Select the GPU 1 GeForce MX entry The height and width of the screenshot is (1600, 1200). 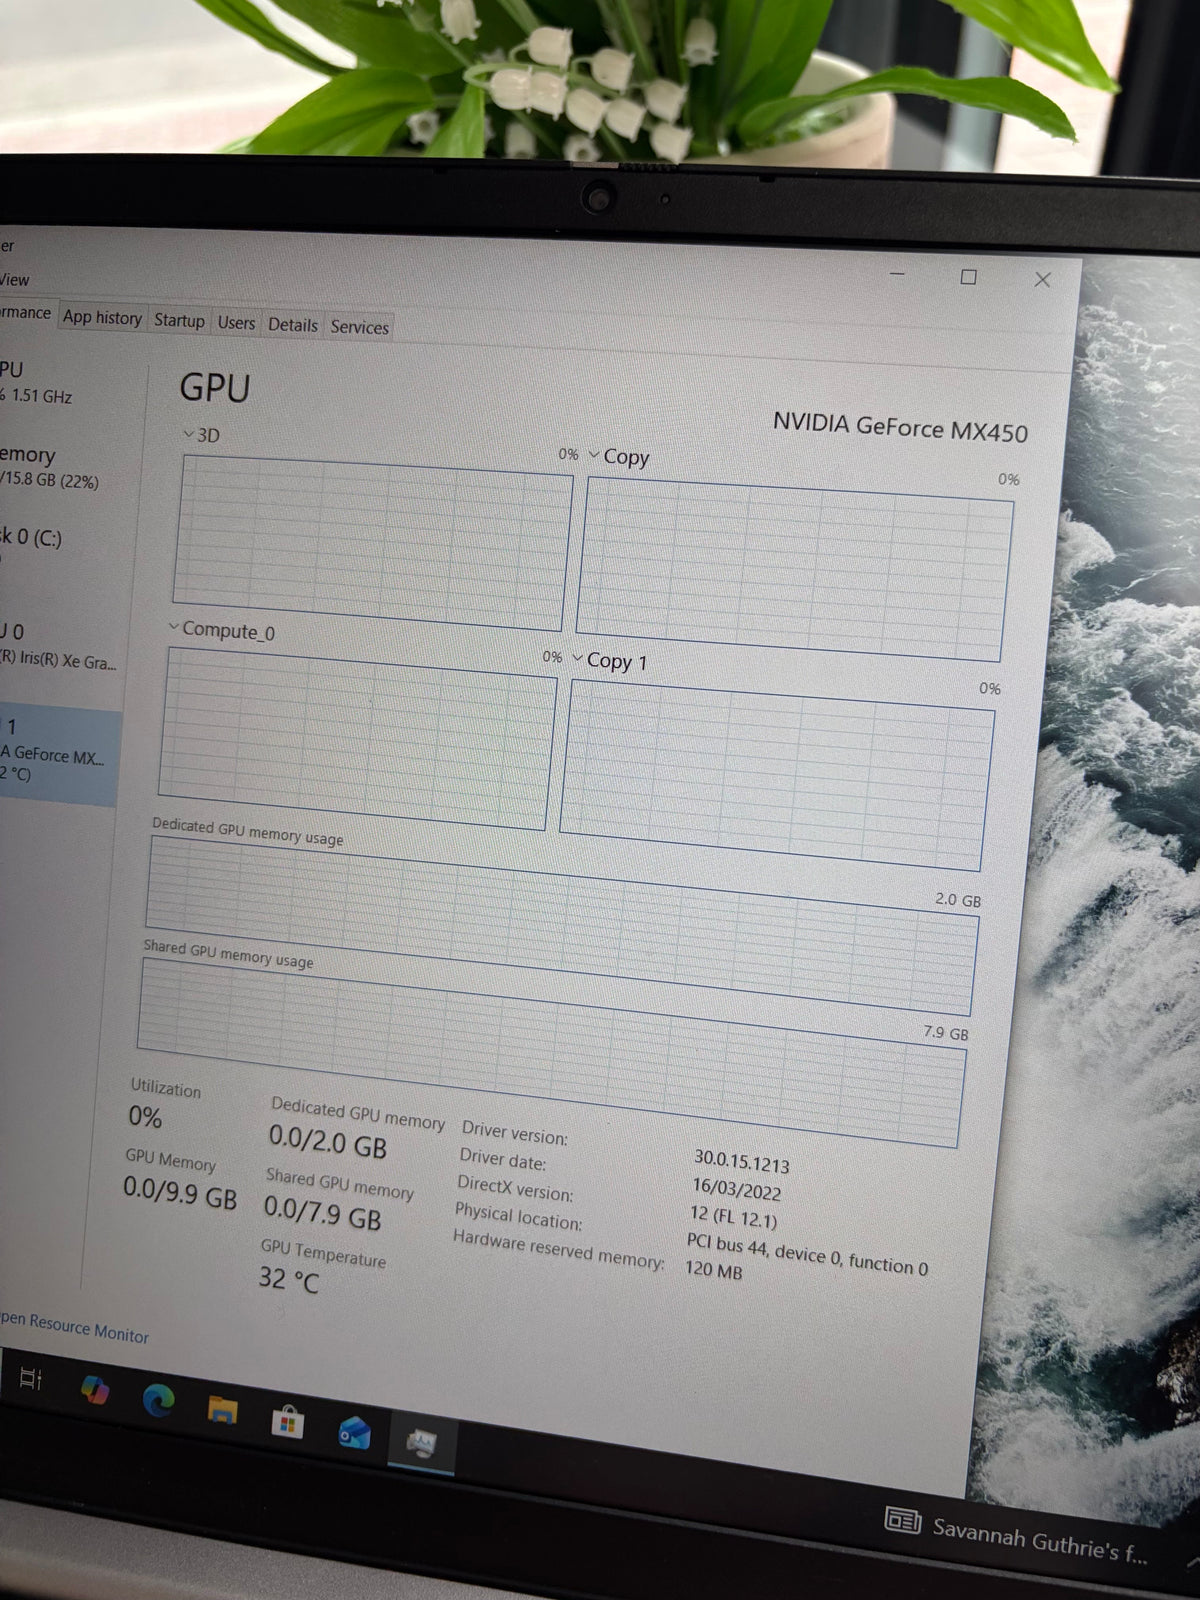click(60, 755)
